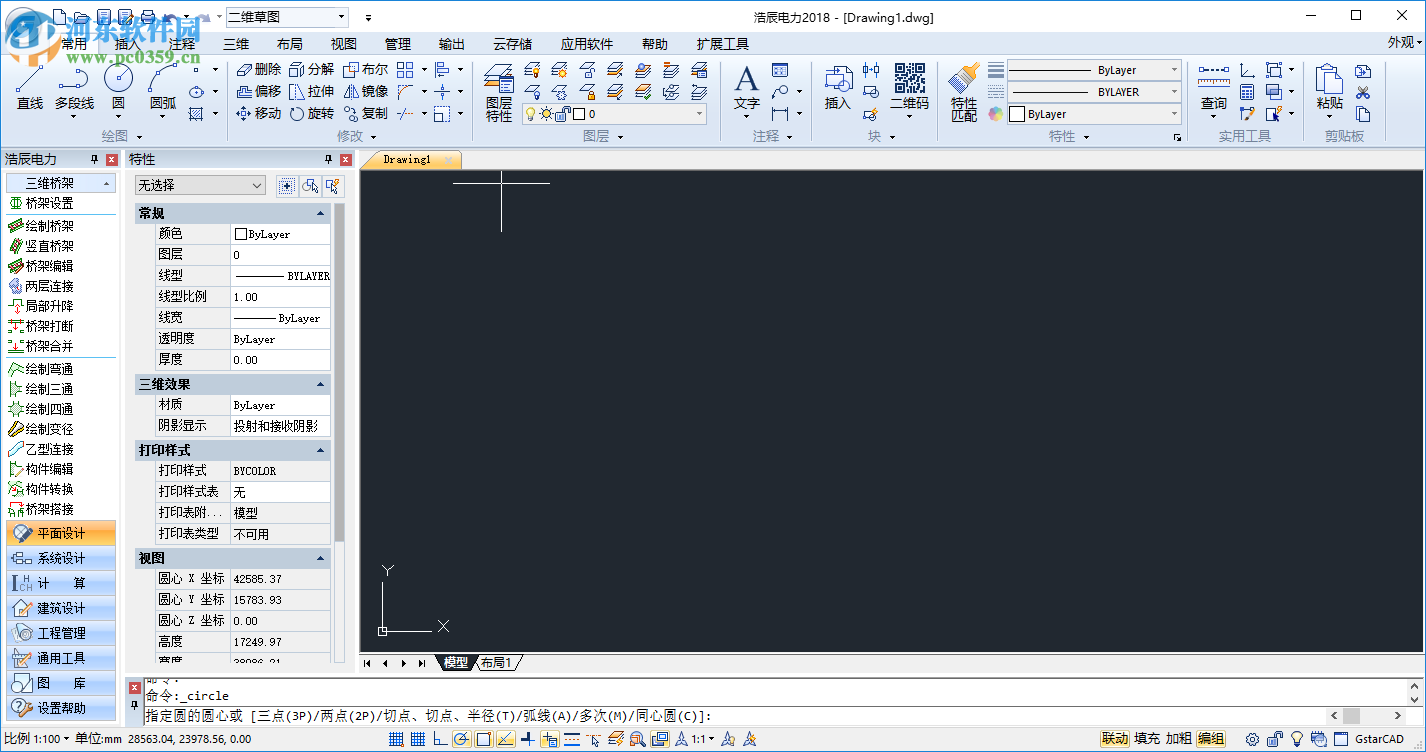1426x752 pixels.
Task: Open the 平面设计 module button
Action: 61,533
